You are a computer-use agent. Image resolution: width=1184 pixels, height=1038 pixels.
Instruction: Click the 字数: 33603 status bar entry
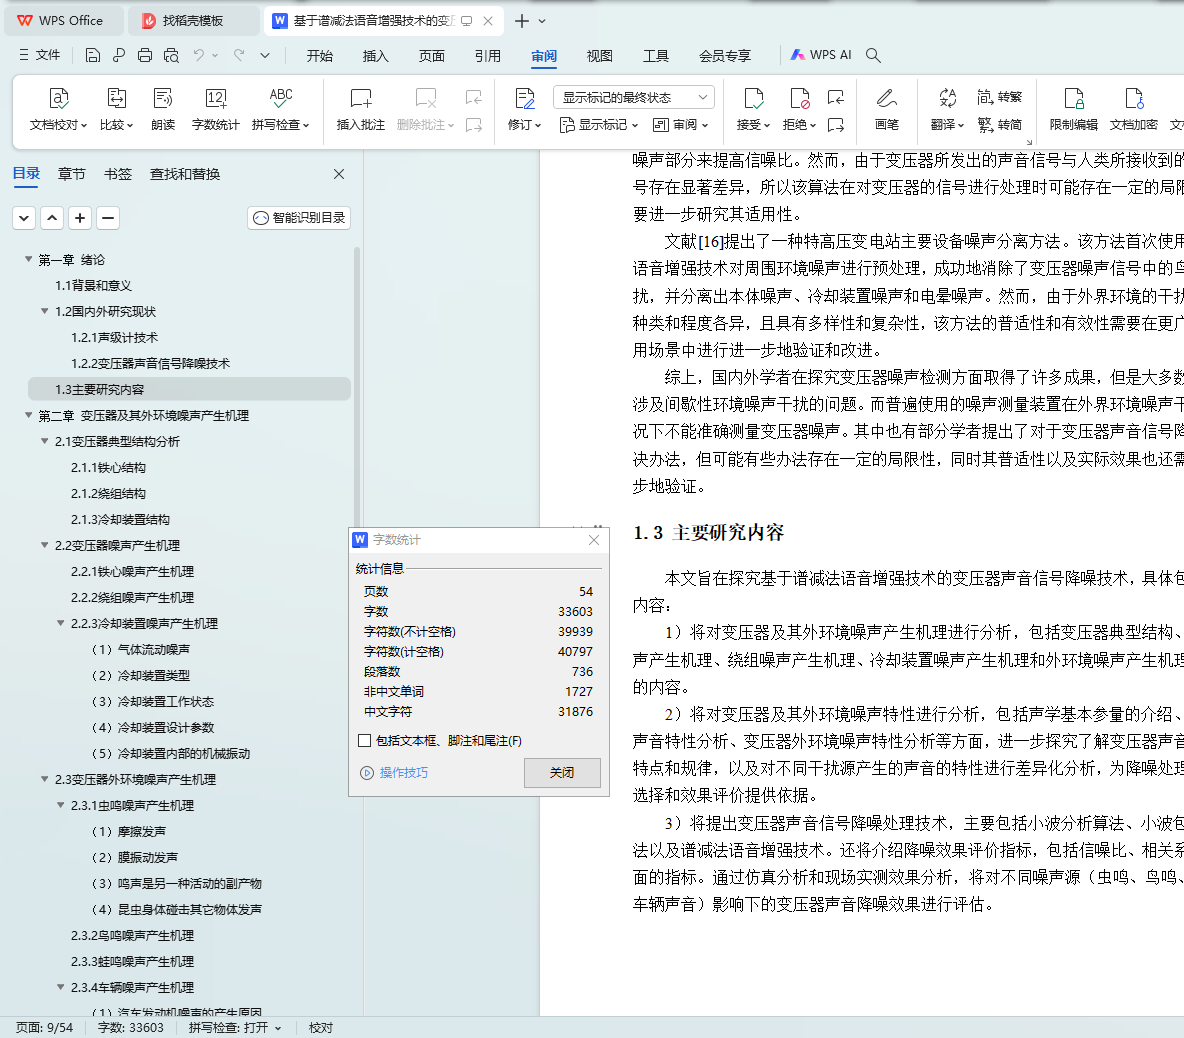click(131, 1027)
